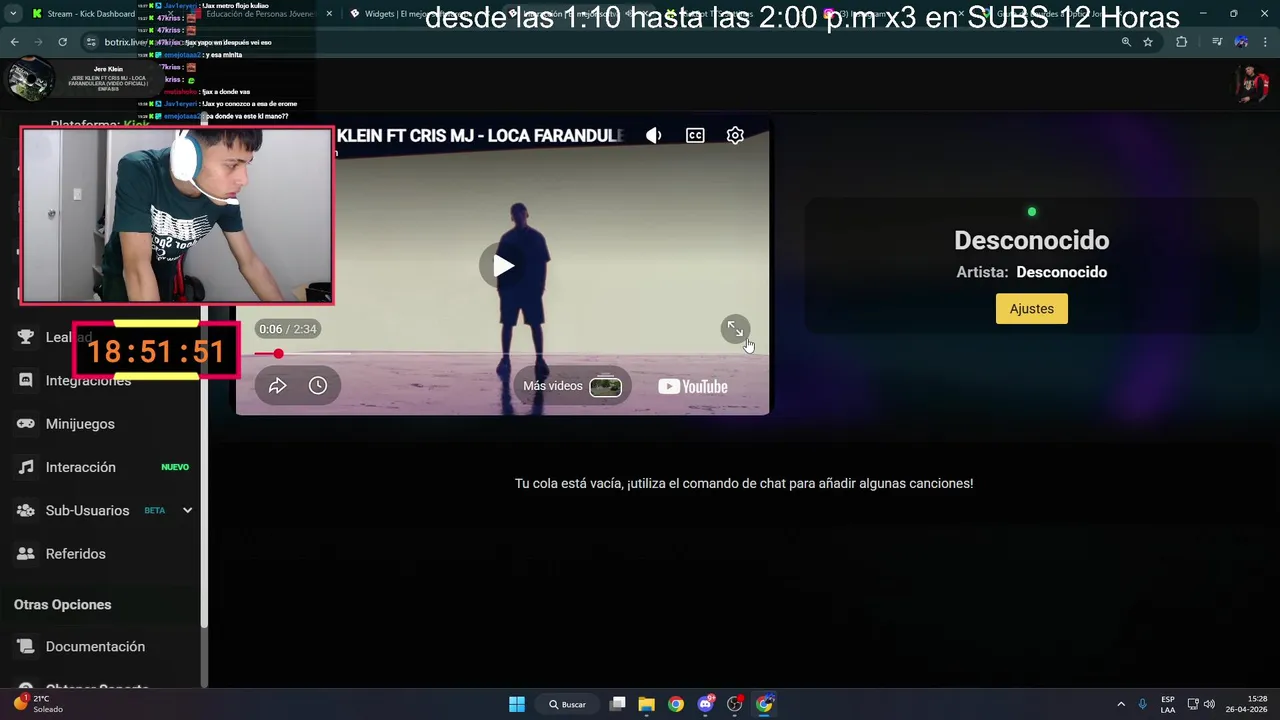
Task: Expand the Sub-Usuarios chevron
Action: 187,510
